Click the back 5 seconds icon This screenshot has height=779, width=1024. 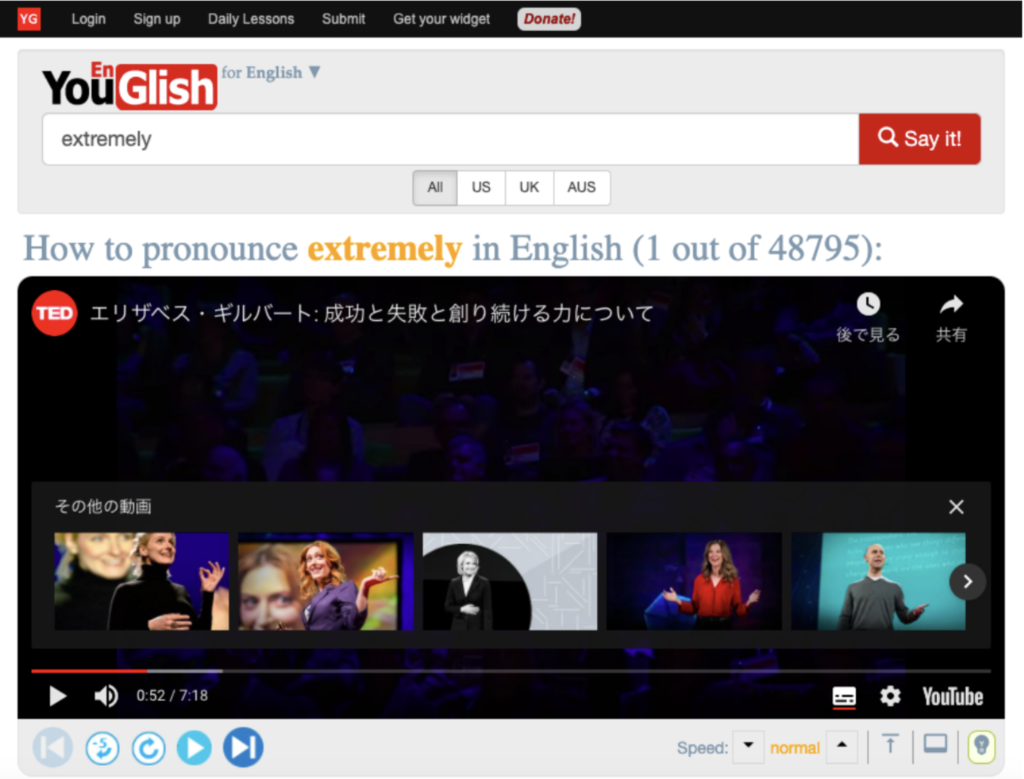point(101,747)
